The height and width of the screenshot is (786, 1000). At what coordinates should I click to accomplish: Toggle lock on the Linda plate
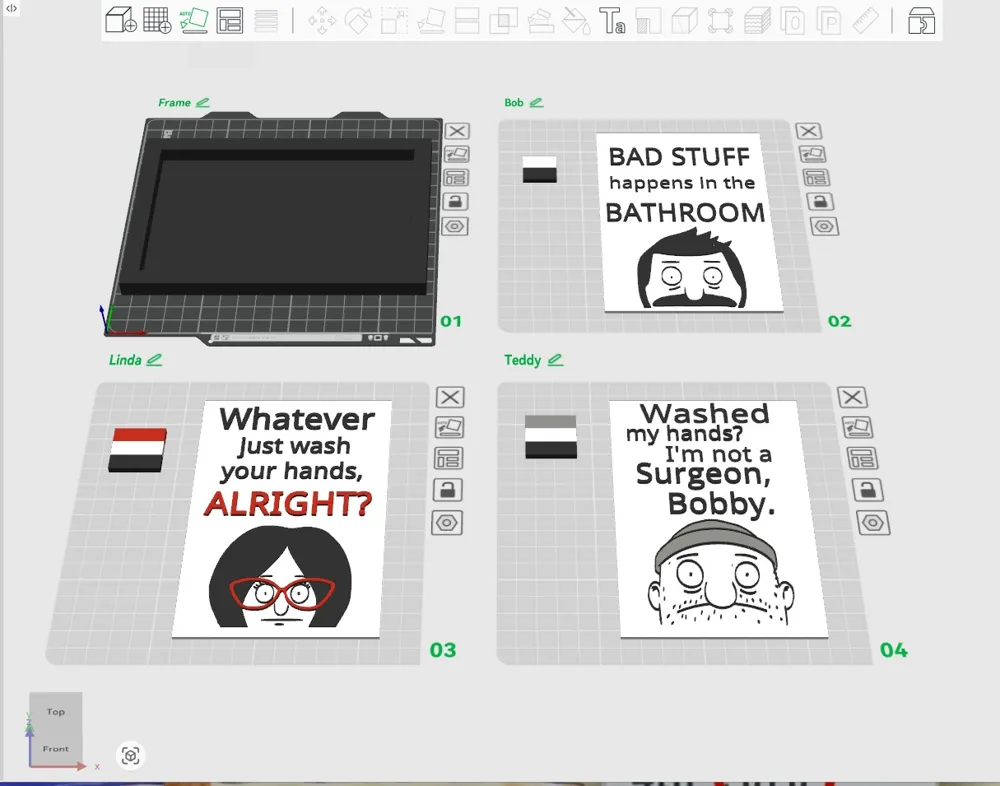[448, 490]
